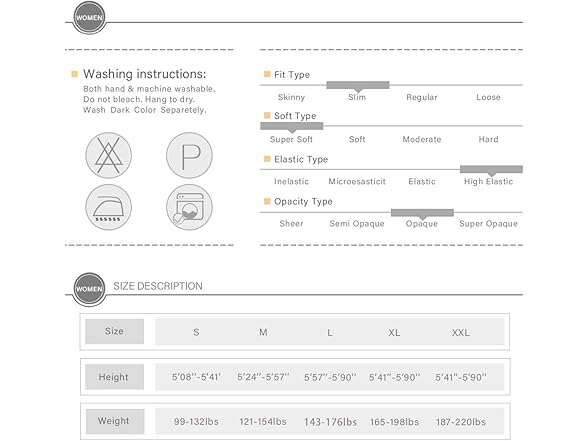Viewport: 588px width, 441px height.
Task: Click the do-not-bleach crossed triangle icon
Action: pyautogui.click(x=108, y=155)
